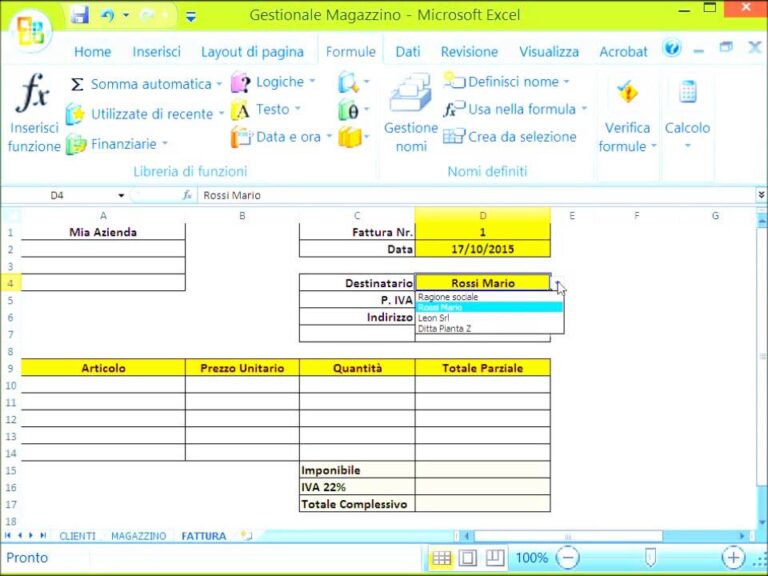768x576 pixels.
Task: Open Gestione nomi manager
Action: (x=410, y=114)
